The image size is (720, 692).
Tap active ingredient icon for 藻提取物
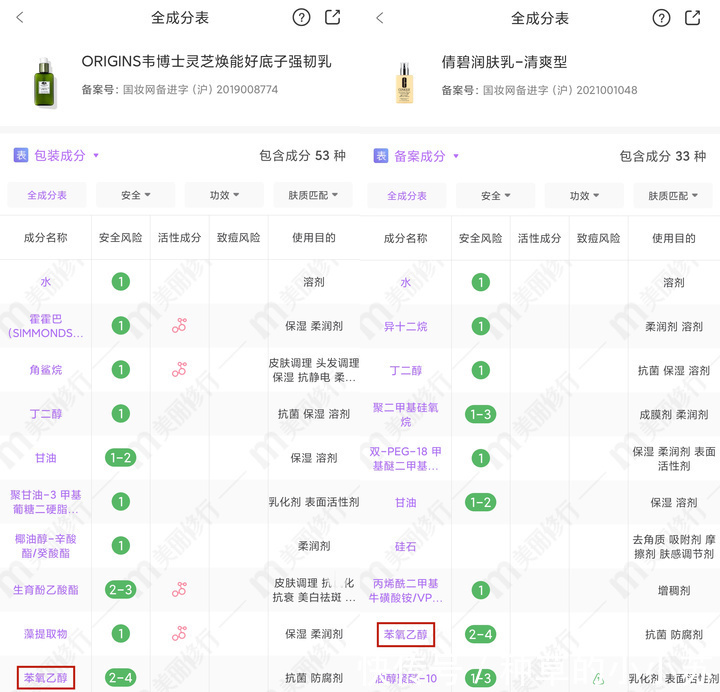[179, 634]
